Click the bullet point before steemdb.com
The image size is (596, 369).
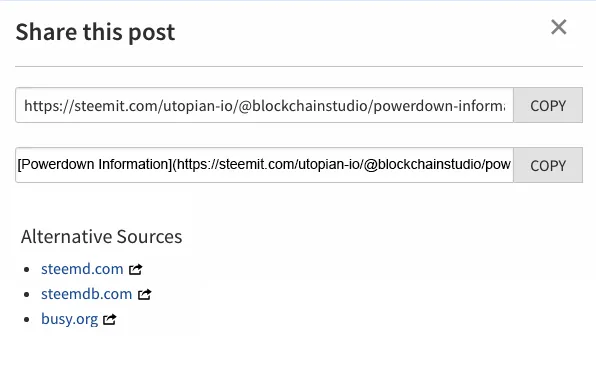[x=27, y=295]
